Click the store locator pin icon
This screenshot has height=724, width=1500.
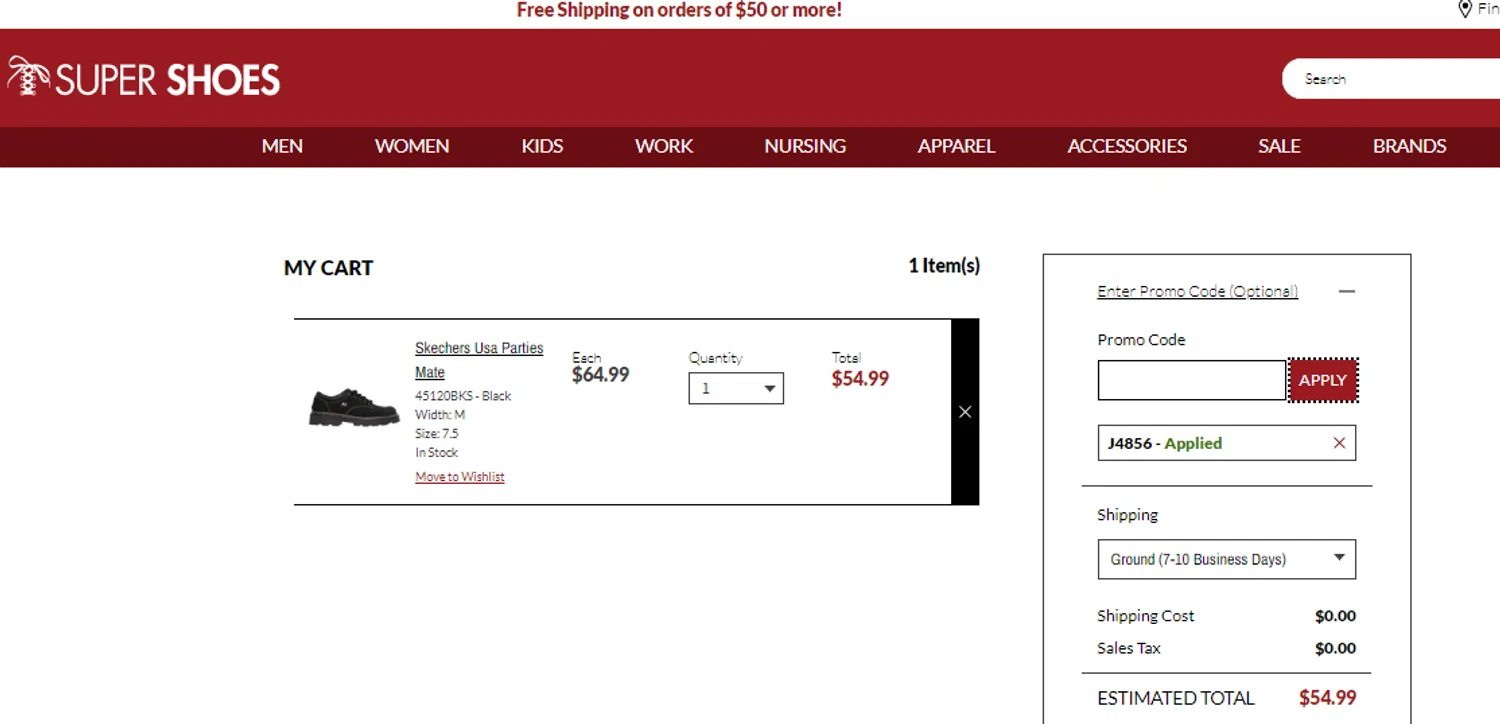coord(1465,9)
